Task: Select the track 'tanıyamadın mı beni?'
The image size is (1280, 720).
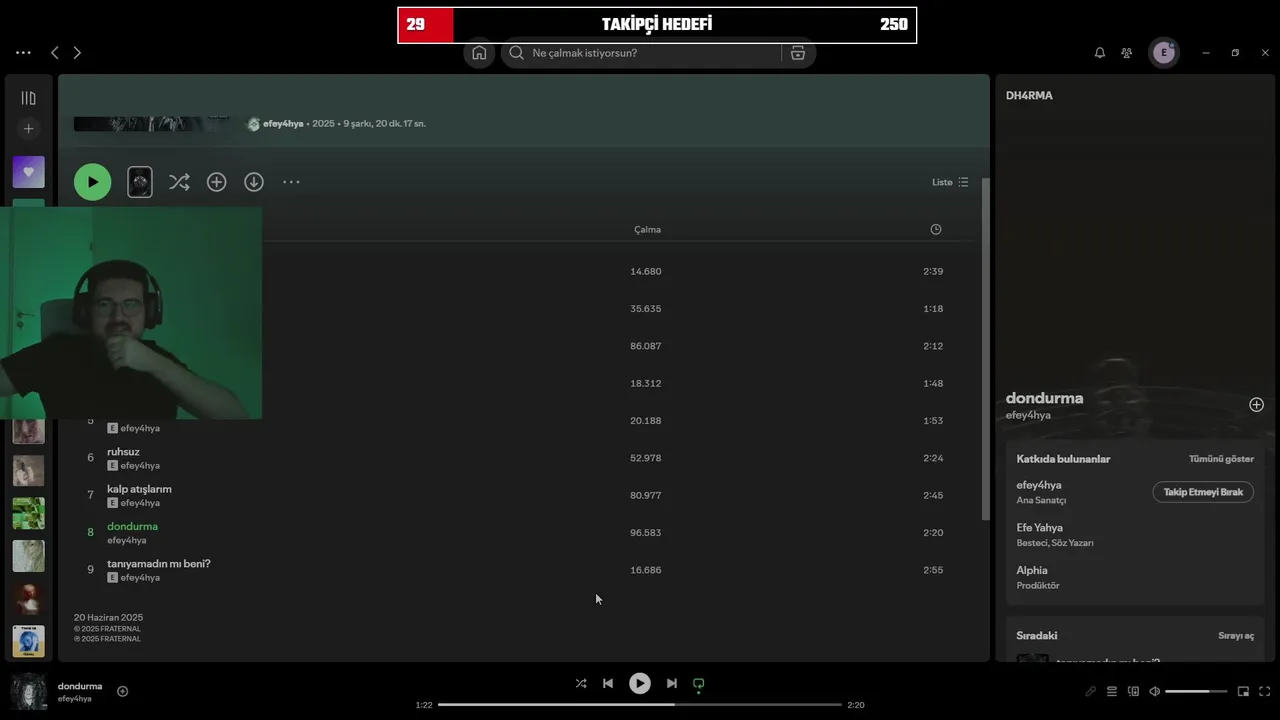Action: coord(158,564)
